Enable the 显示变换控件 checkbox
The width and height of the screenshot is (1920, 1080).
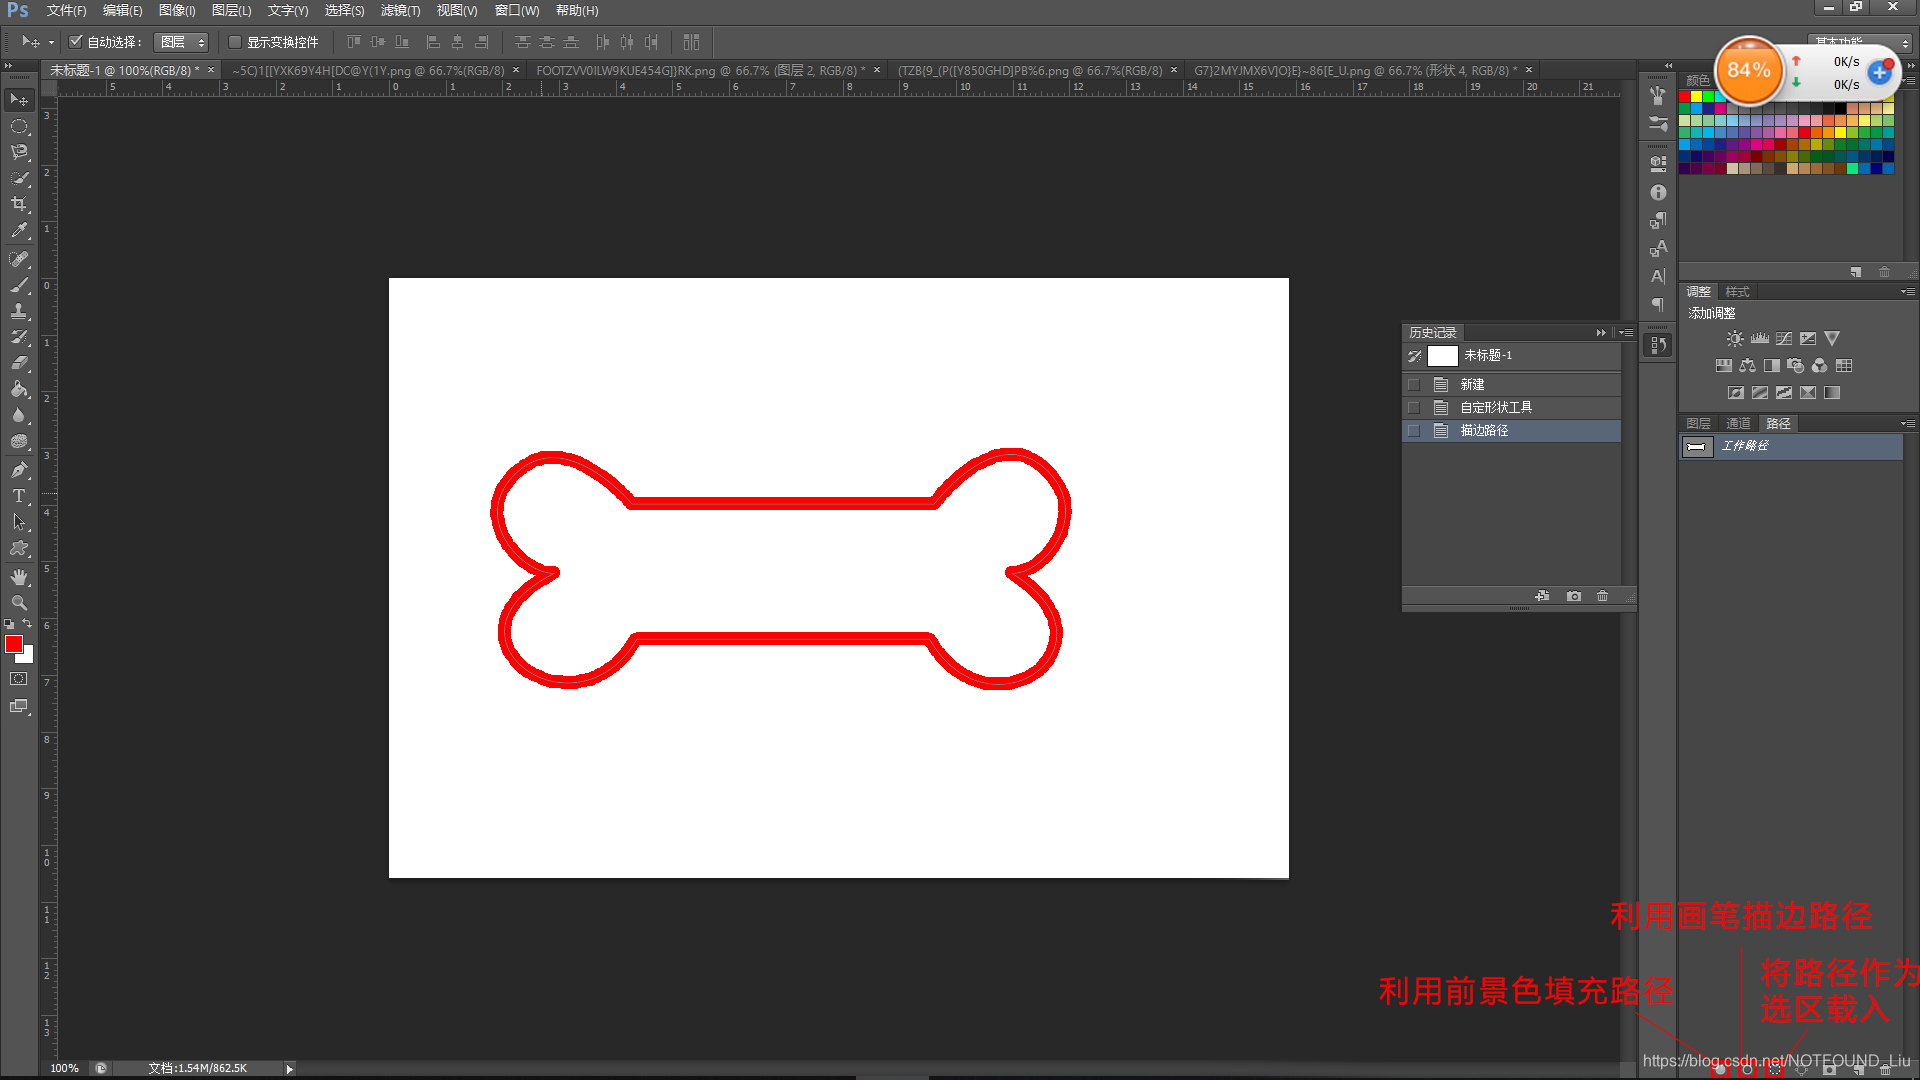[235, 42]
